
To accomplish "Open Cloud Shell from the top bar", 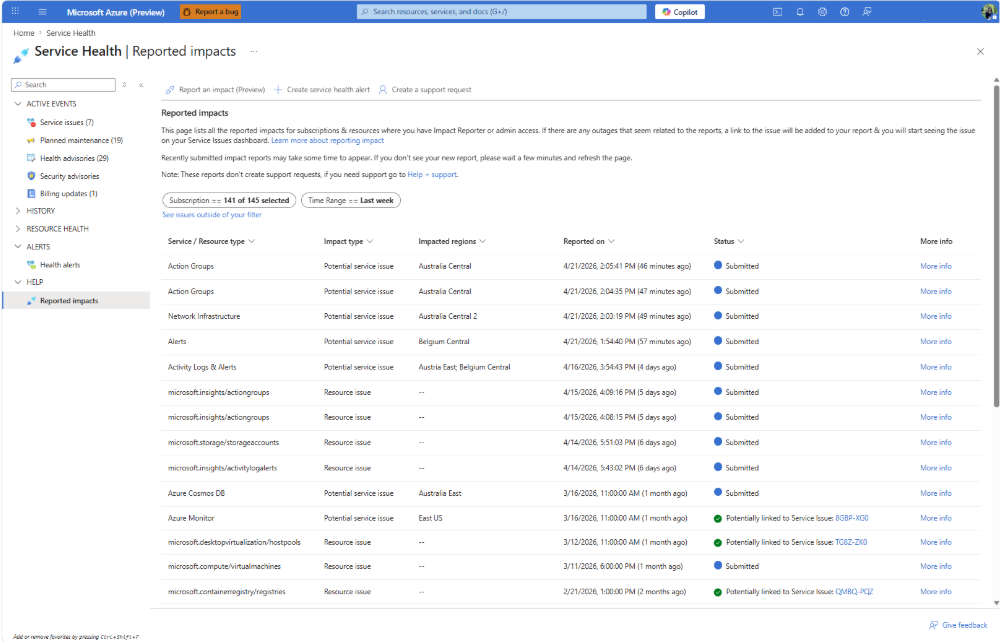I will [x=777, y=11].
